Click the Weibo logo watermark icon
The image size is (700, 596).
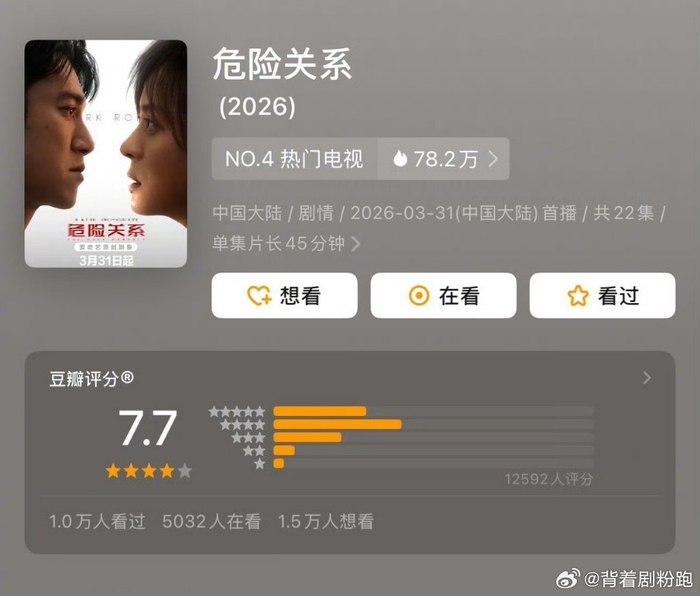[x=567, y=579]
